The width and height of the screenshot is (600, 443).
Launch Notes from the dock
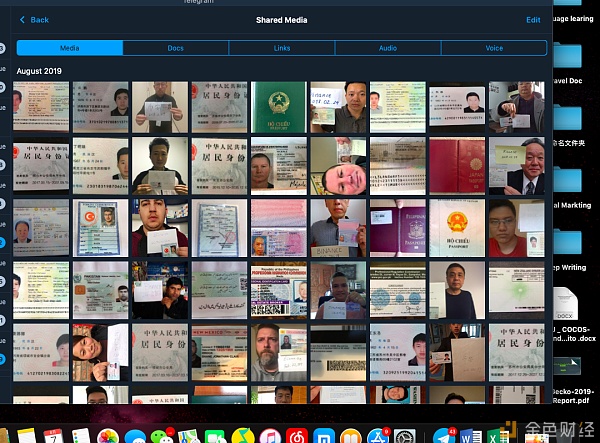coord(26,436)
